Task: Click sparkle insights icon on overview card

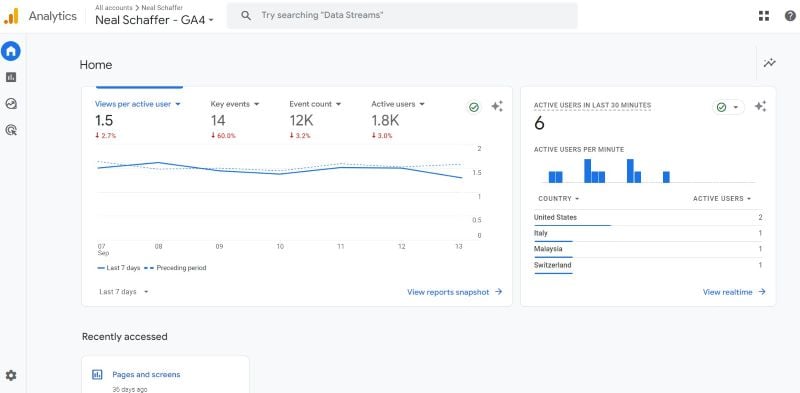Action: (497, 107)
